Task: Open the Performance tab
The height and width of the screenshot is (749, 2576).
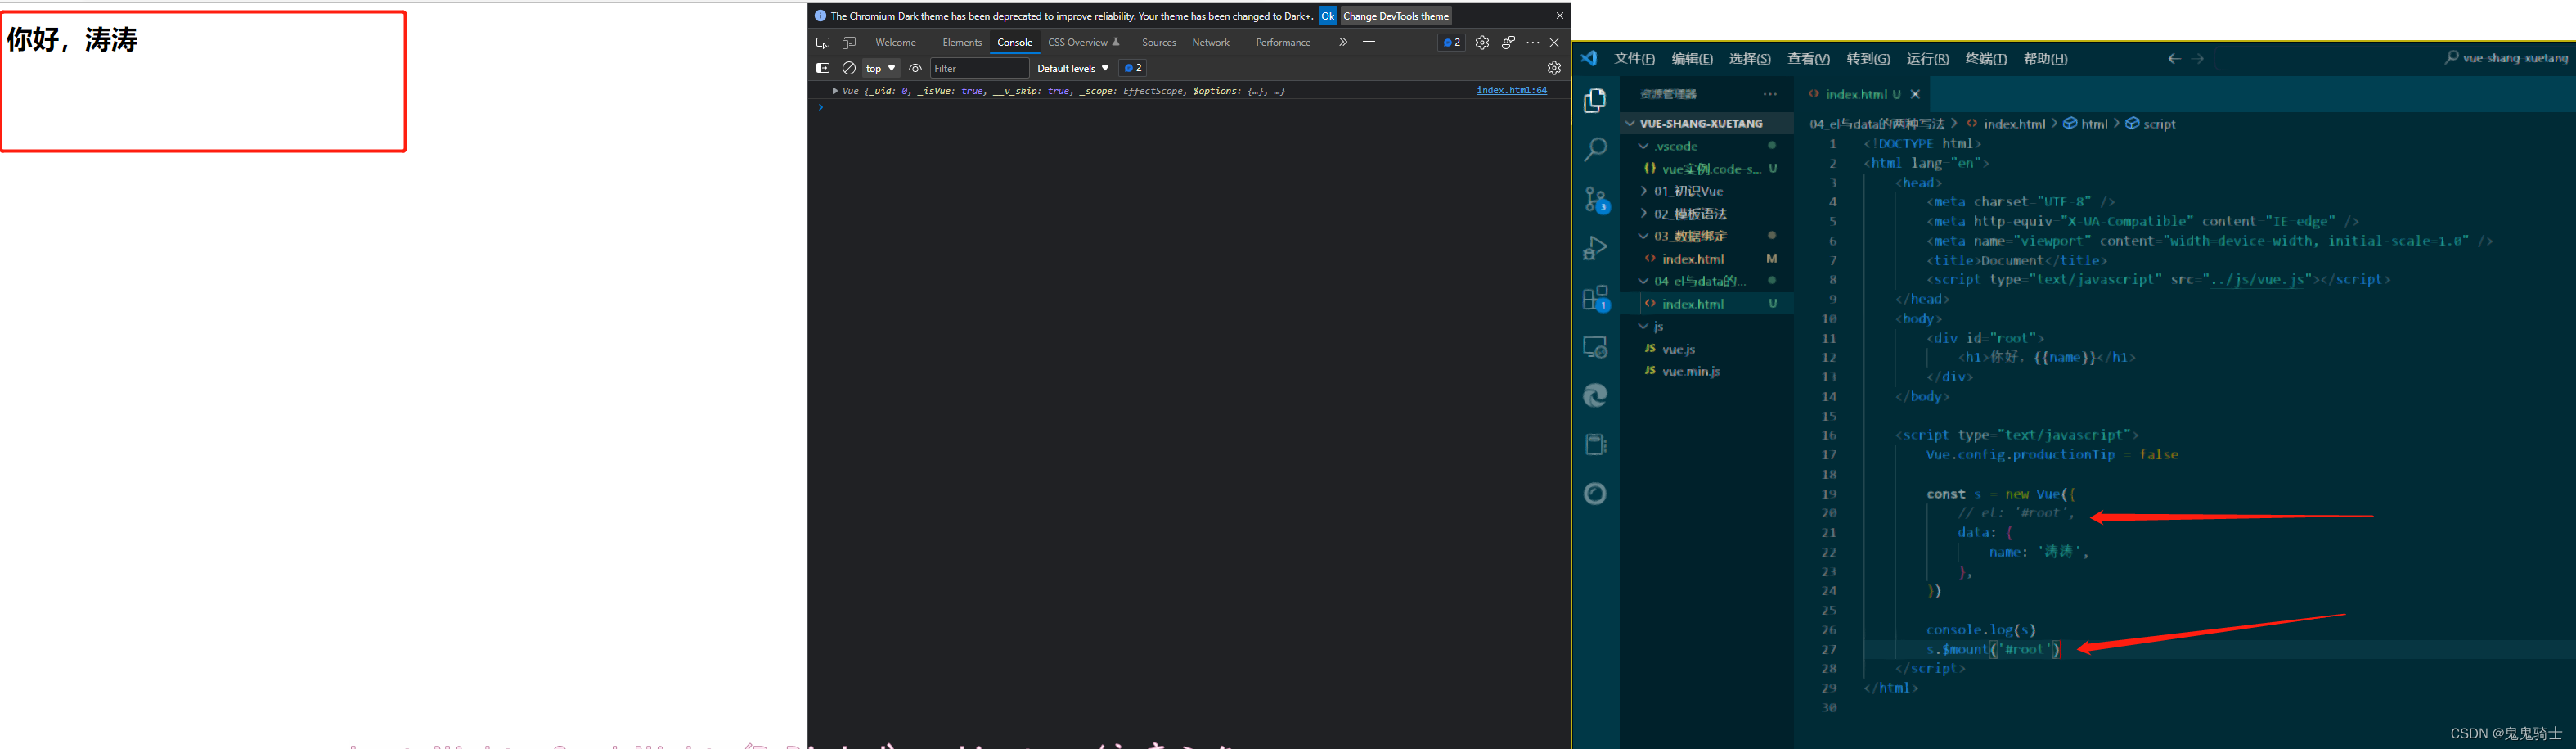Action: [x=1282, y=42]
